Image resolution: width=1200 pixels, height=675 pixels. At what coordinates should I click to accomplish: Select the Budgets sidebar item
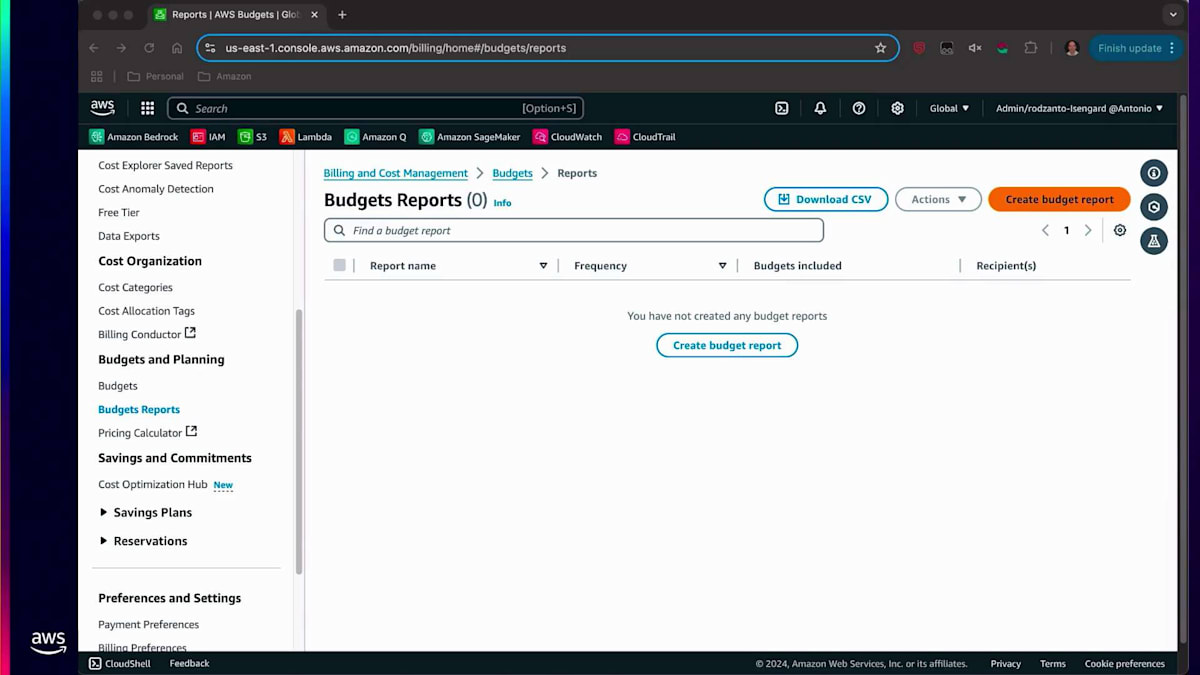click(x=118, y=386)
